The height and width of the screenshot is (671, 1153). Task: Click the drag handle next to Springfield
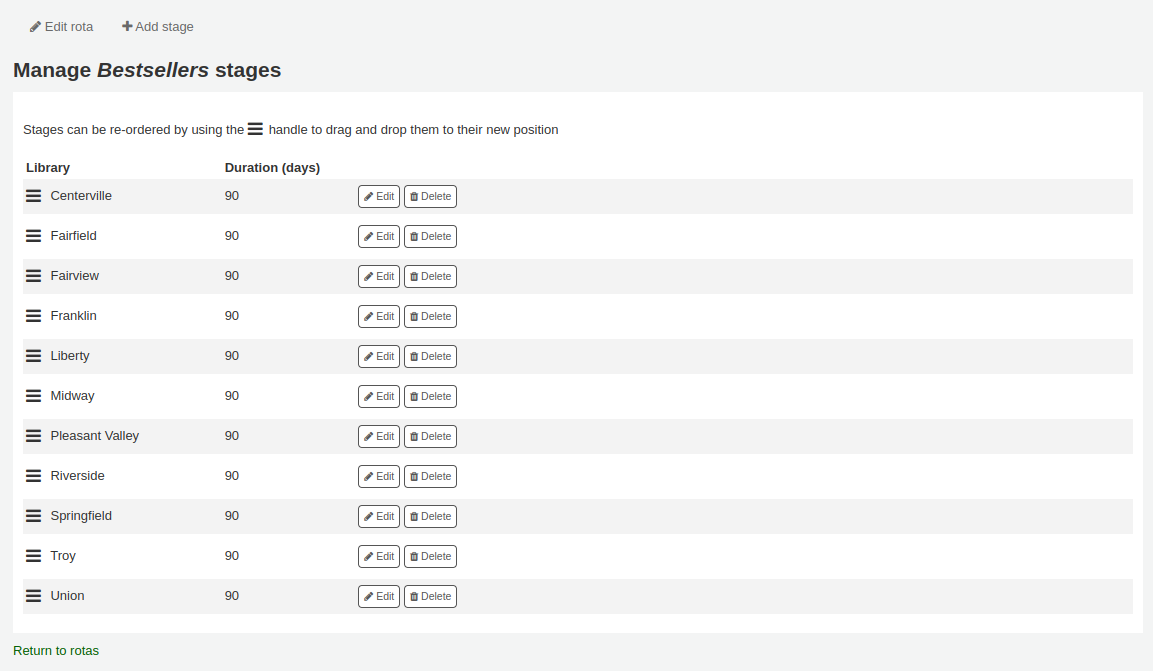click(x=33, y=516)
